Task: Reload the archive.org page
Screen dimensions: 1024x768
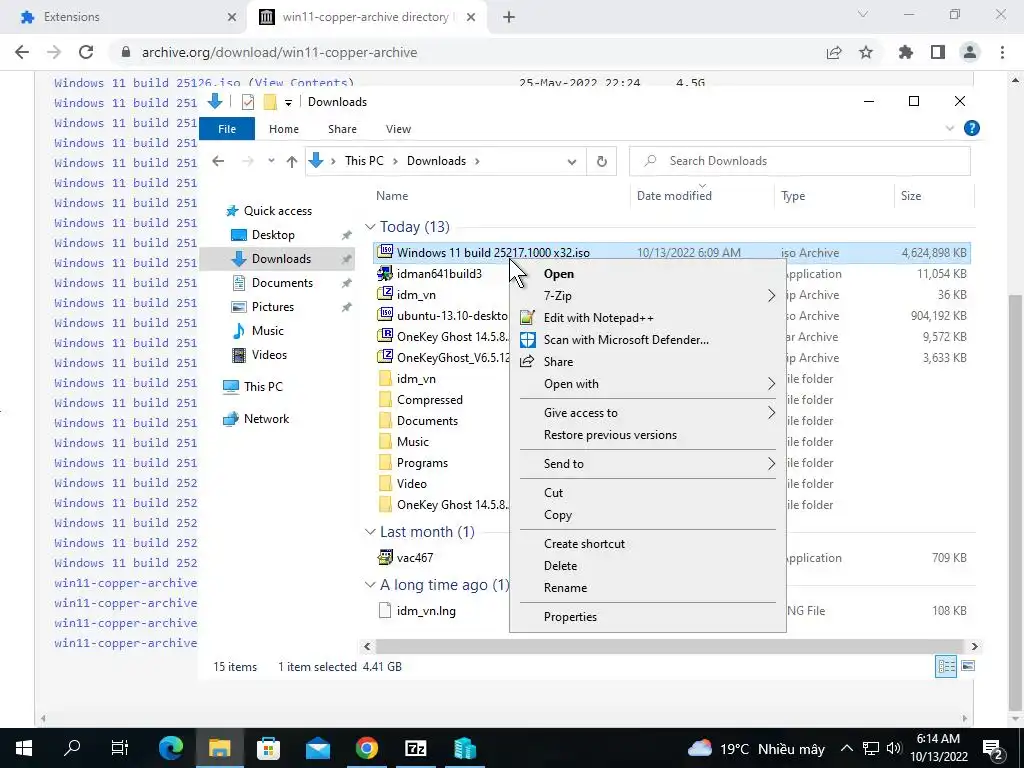Action: [86, 52]
